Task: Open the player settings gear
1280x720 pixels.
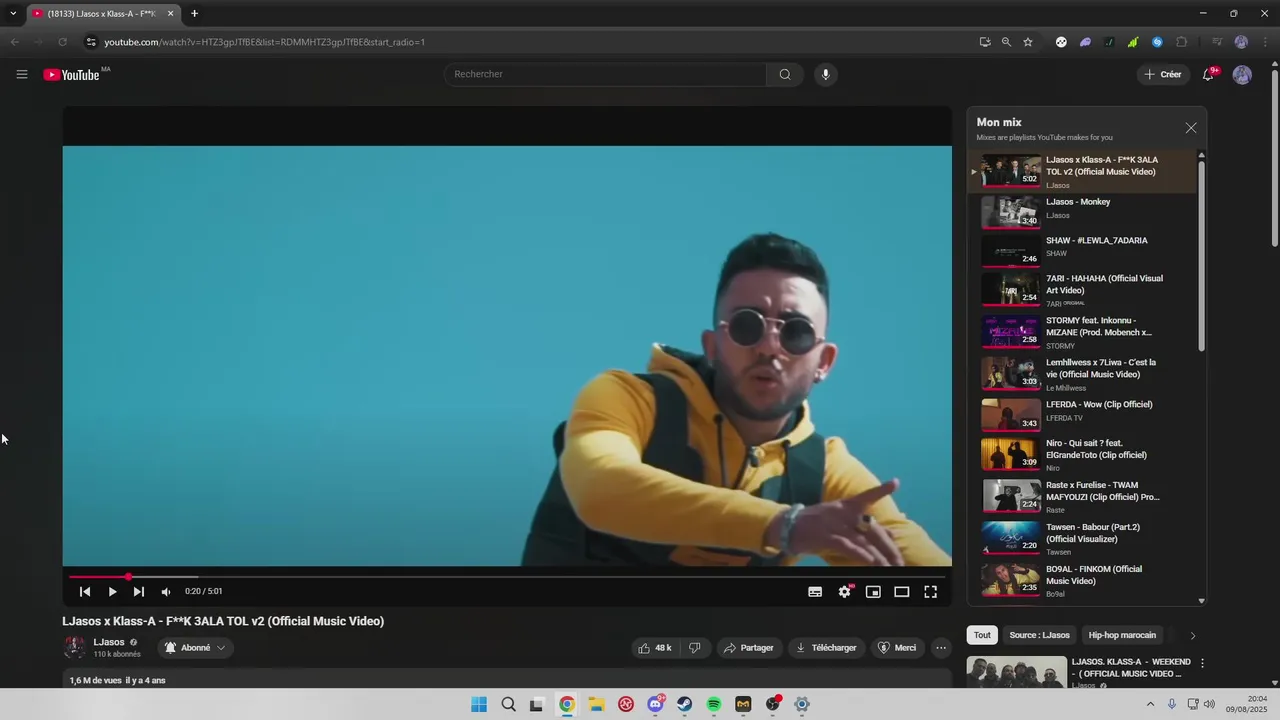Action: pos(845,592)
